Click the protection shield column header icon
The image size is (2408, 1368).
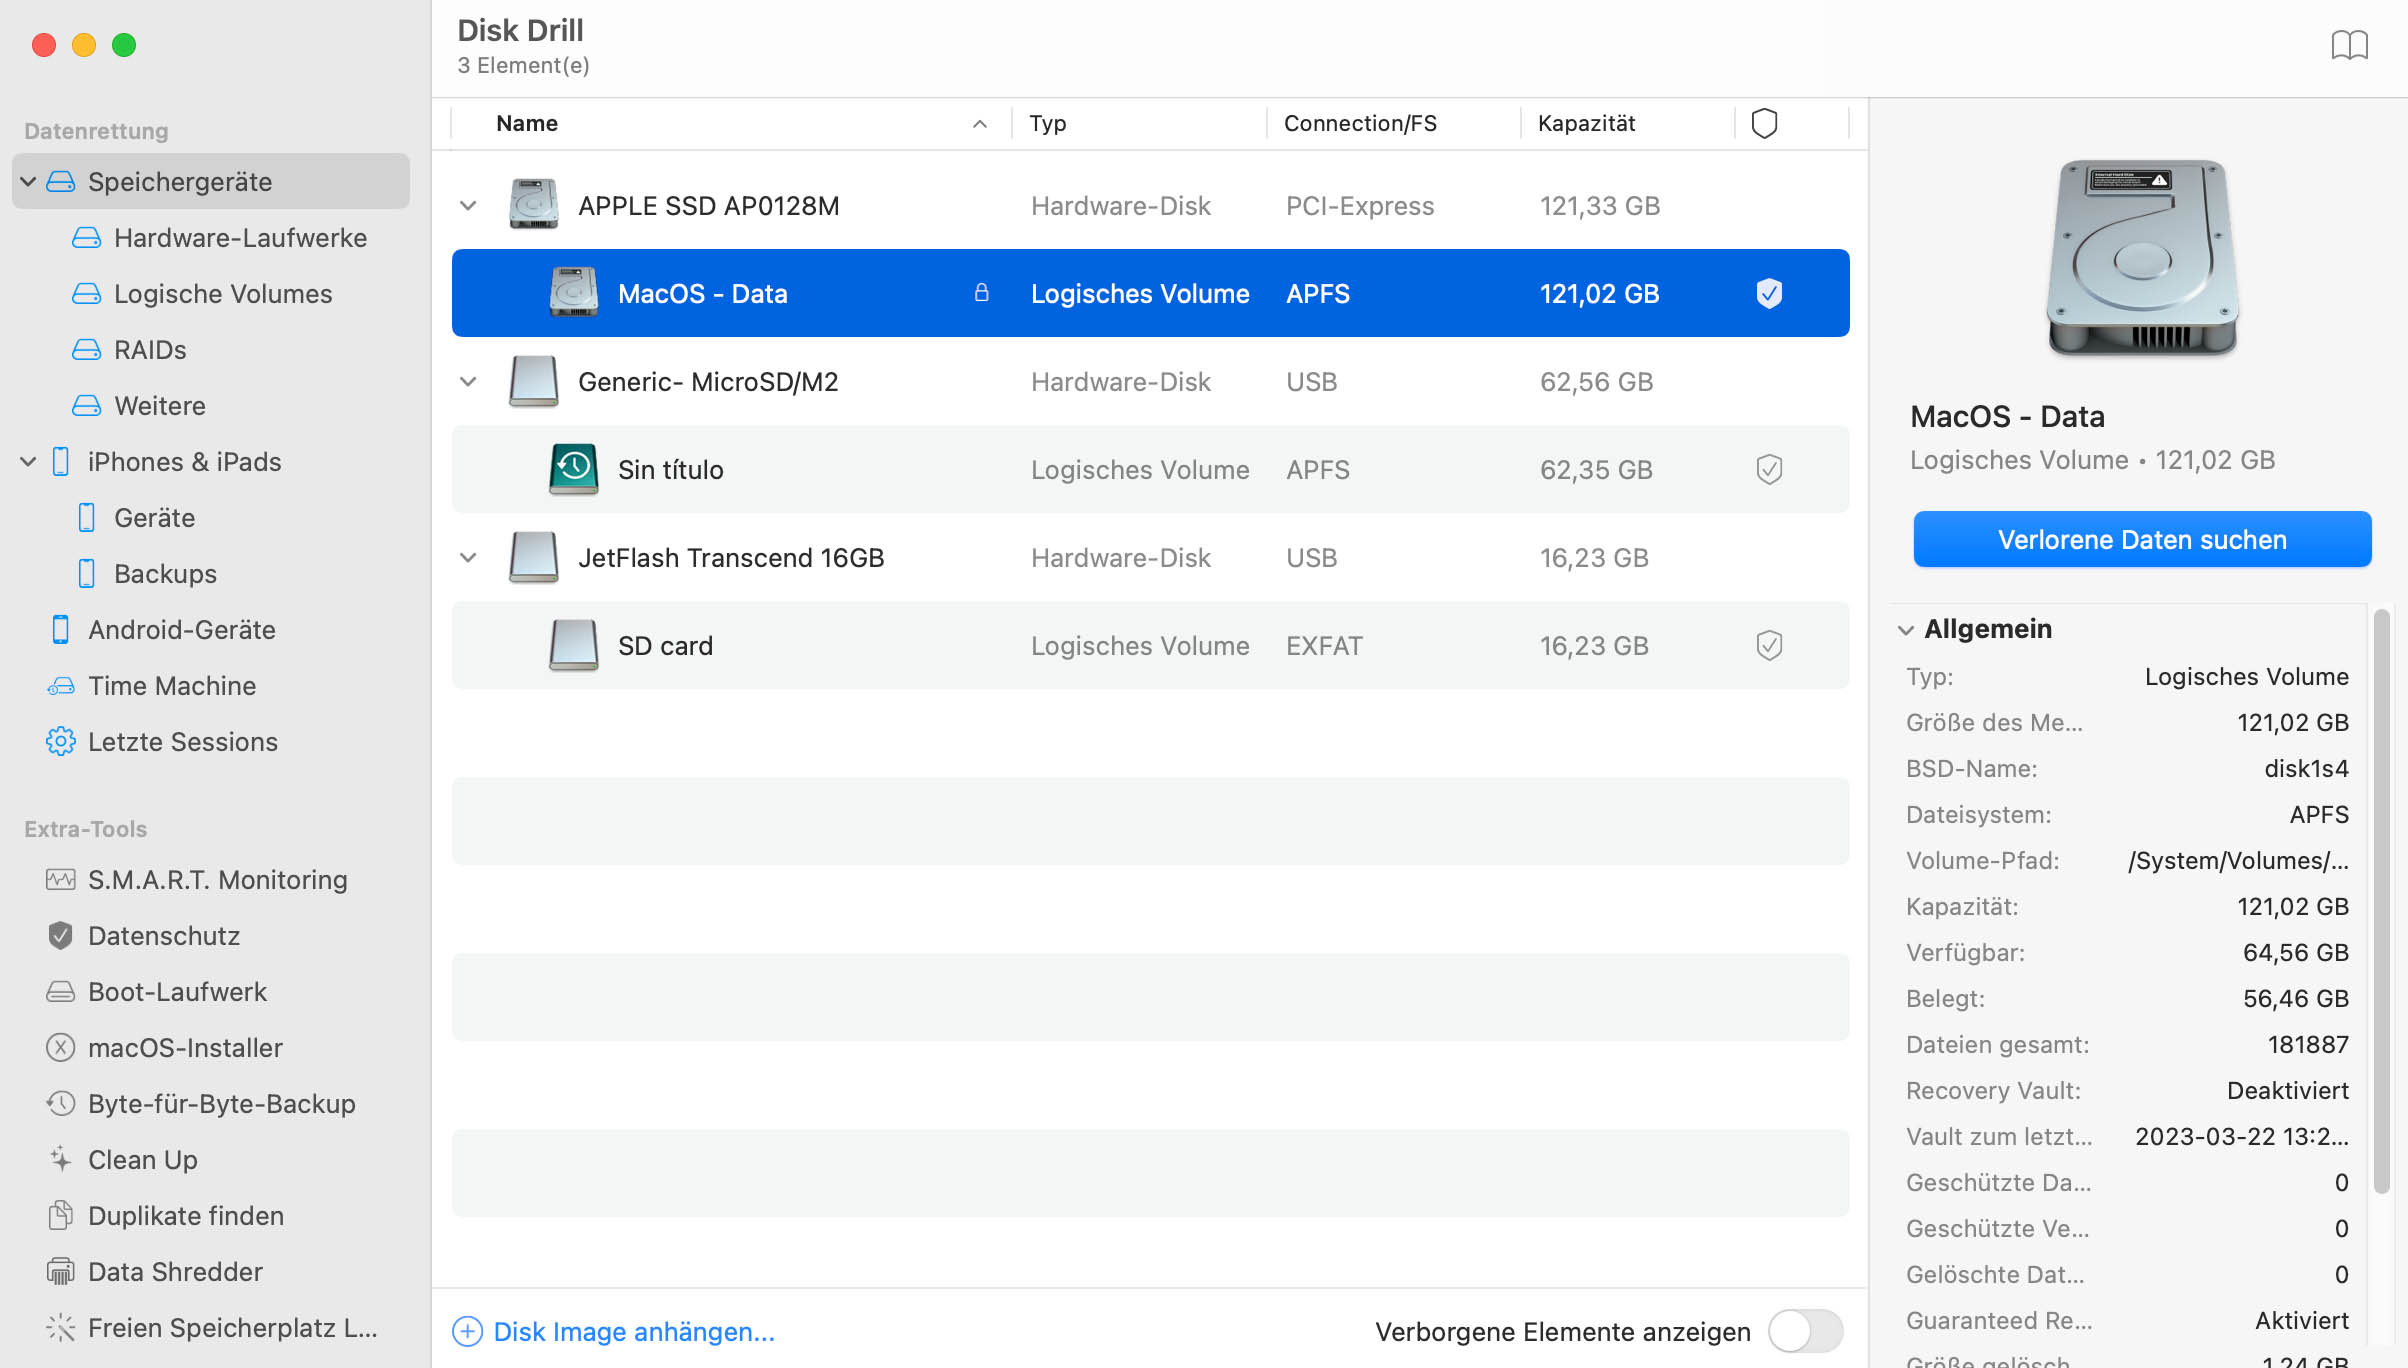pos(1765,124)
